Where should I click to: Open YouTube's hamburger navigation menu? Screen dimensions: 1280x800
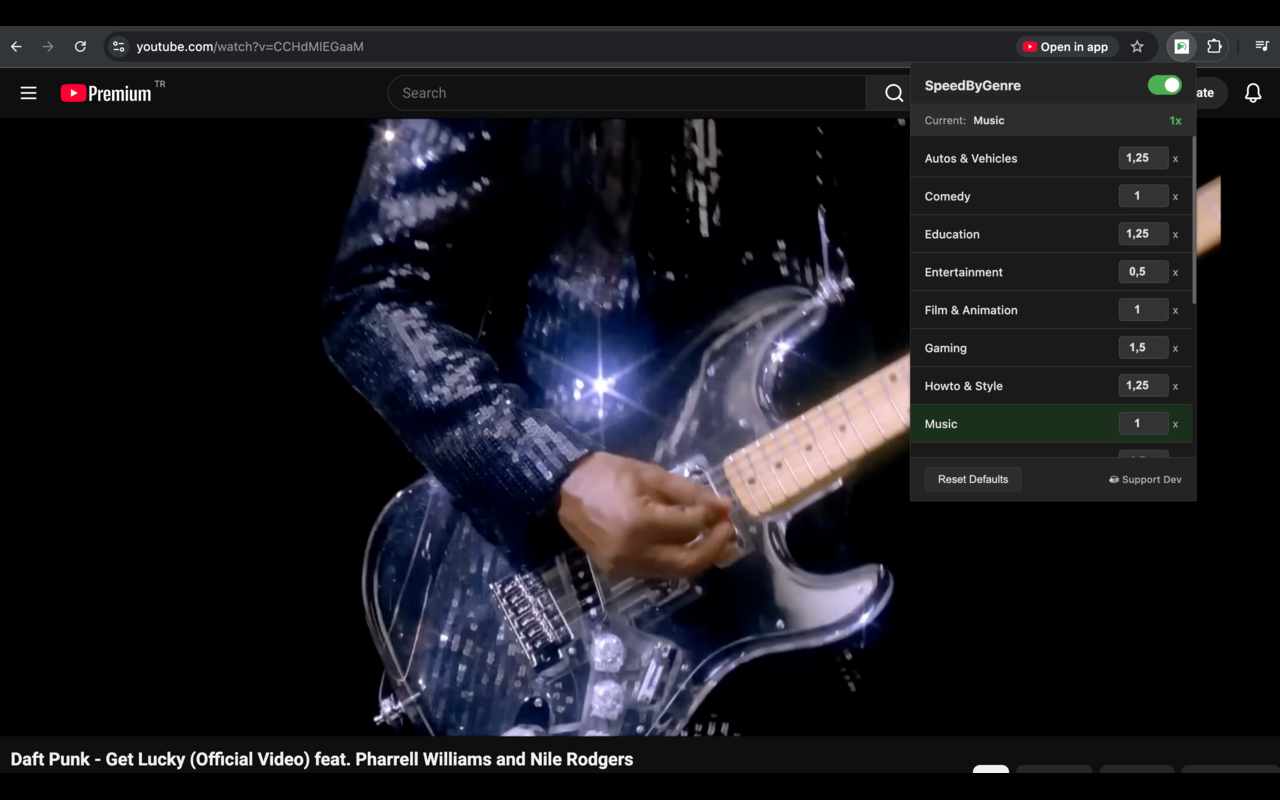(28, 92)
